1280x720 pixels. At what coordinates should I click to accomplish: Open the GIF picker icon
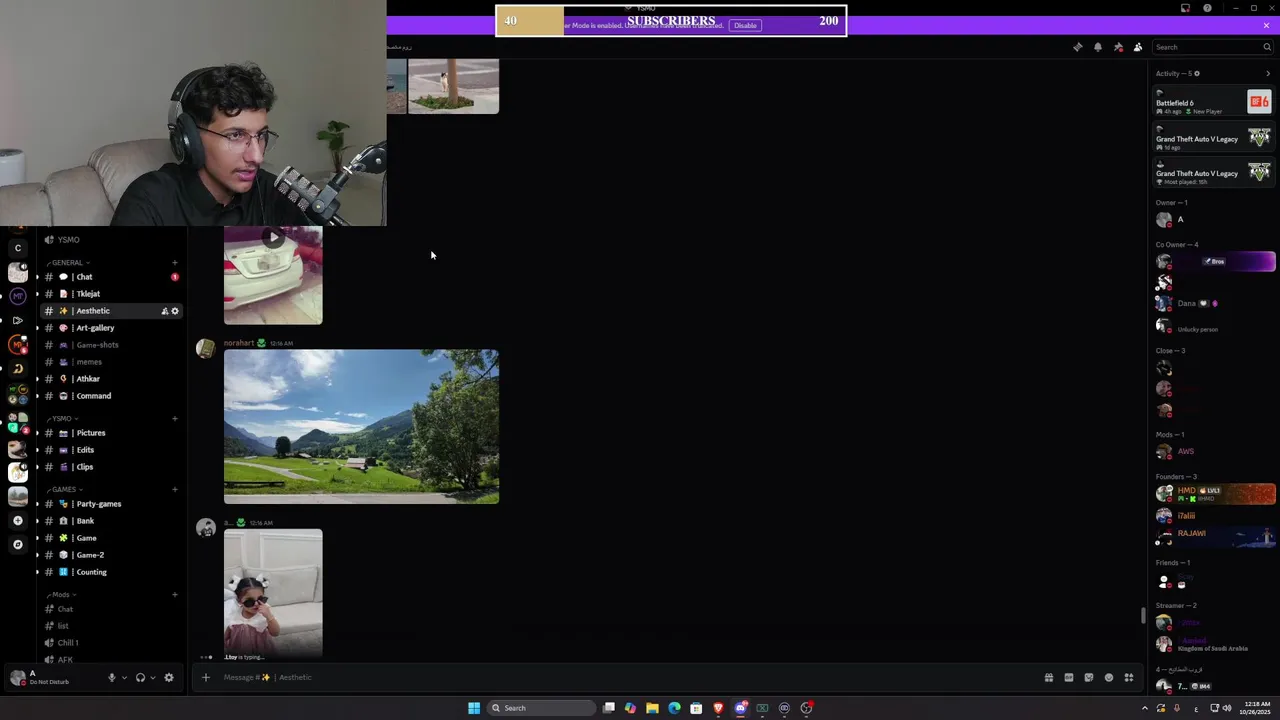[1069, 677]
